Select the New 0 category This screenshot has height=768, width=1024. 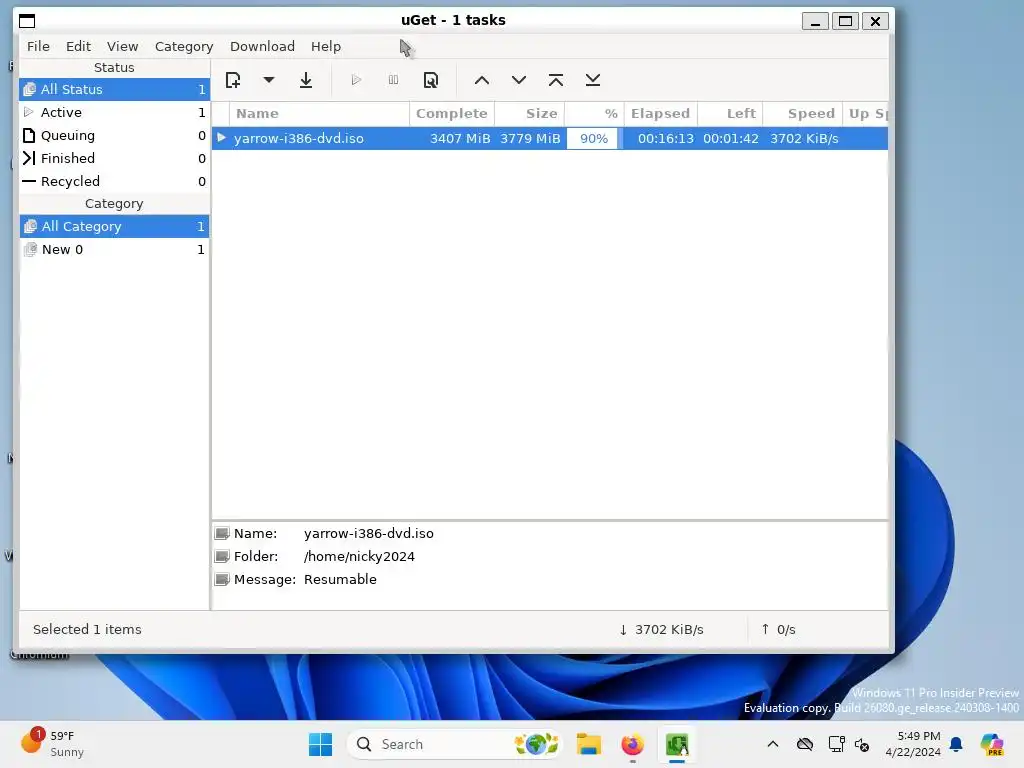114,249
